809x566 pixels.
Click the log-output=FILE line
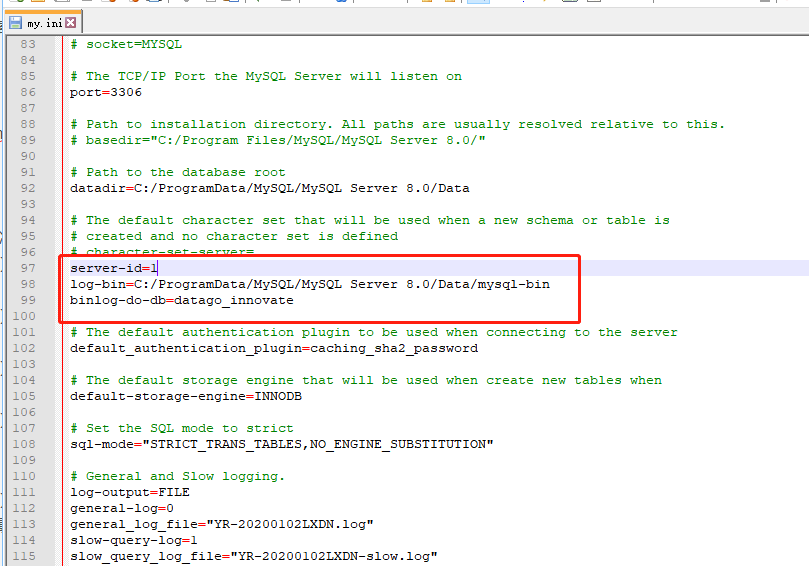(130, 492)
